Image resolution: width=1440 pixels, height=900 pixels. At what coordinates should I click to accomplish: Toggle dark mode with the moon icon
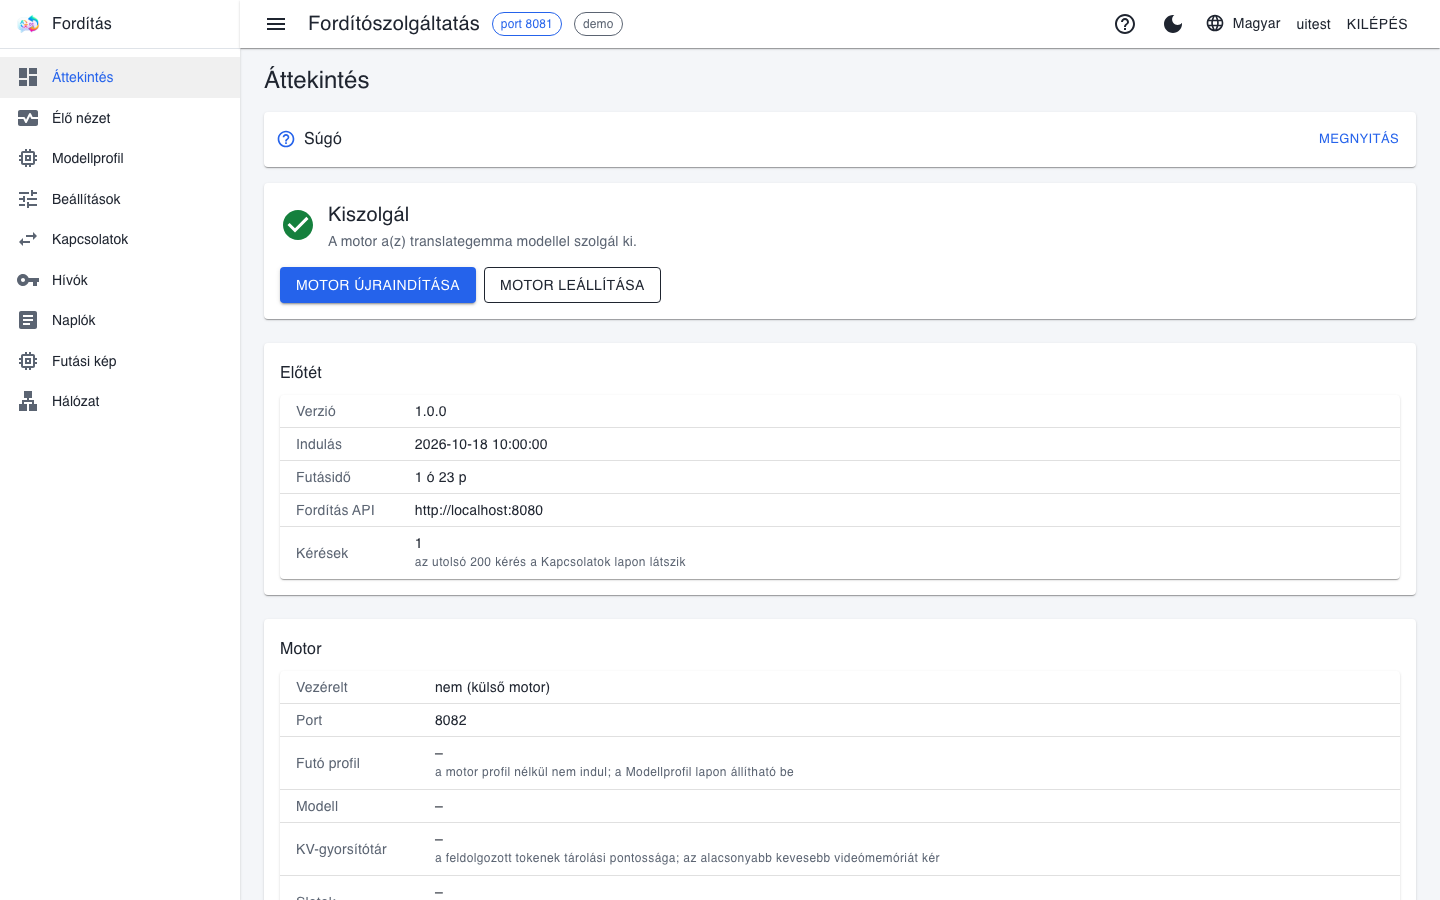coord(1173,24)
